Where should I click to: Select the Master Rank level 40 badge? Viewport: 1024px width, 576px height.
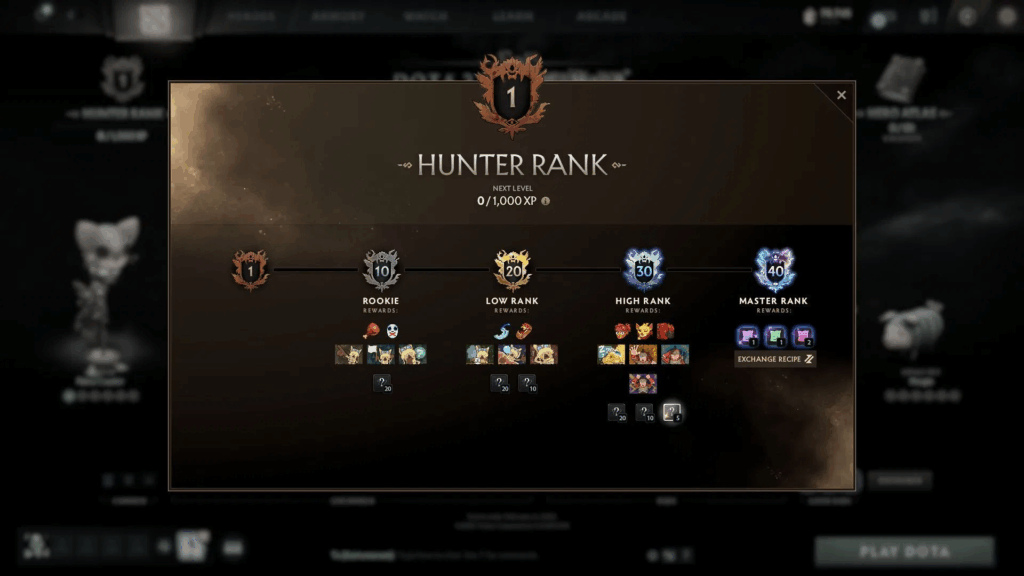click(x=775, y=269)
